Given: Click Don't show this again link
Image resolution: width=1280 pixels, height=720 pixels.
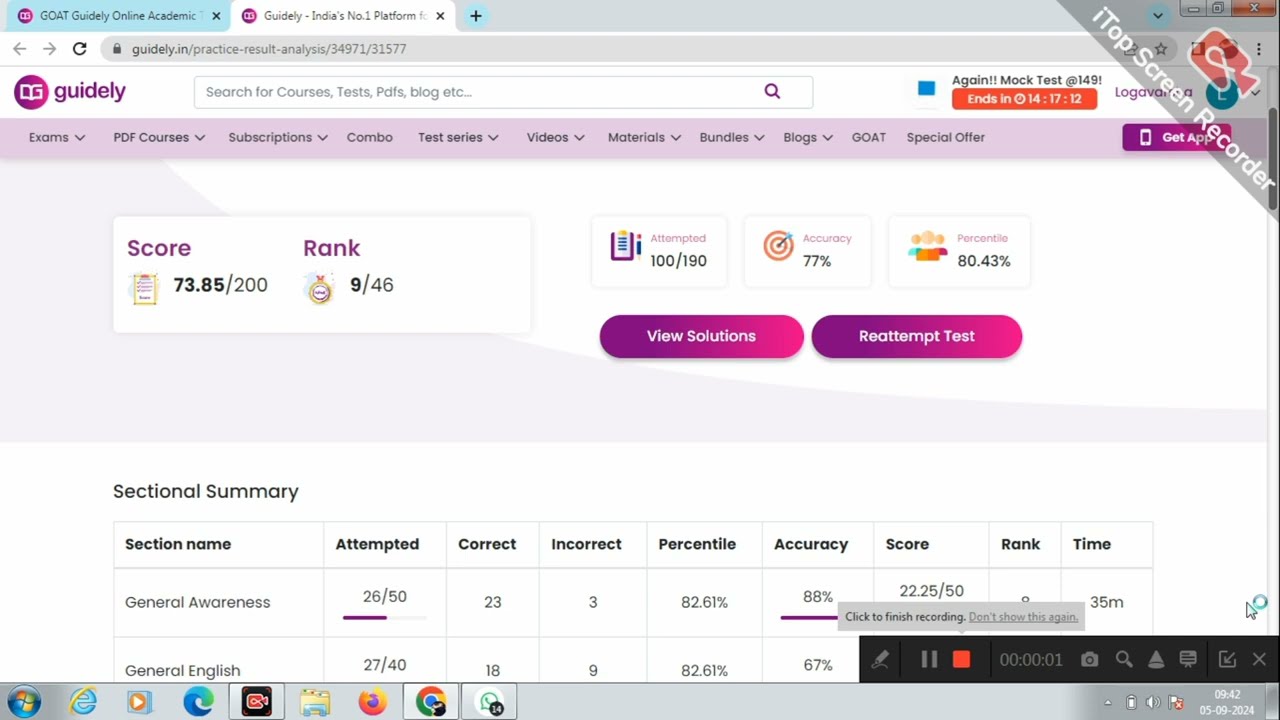Looking at the screenshot, I should click(x=1023, y=617).
